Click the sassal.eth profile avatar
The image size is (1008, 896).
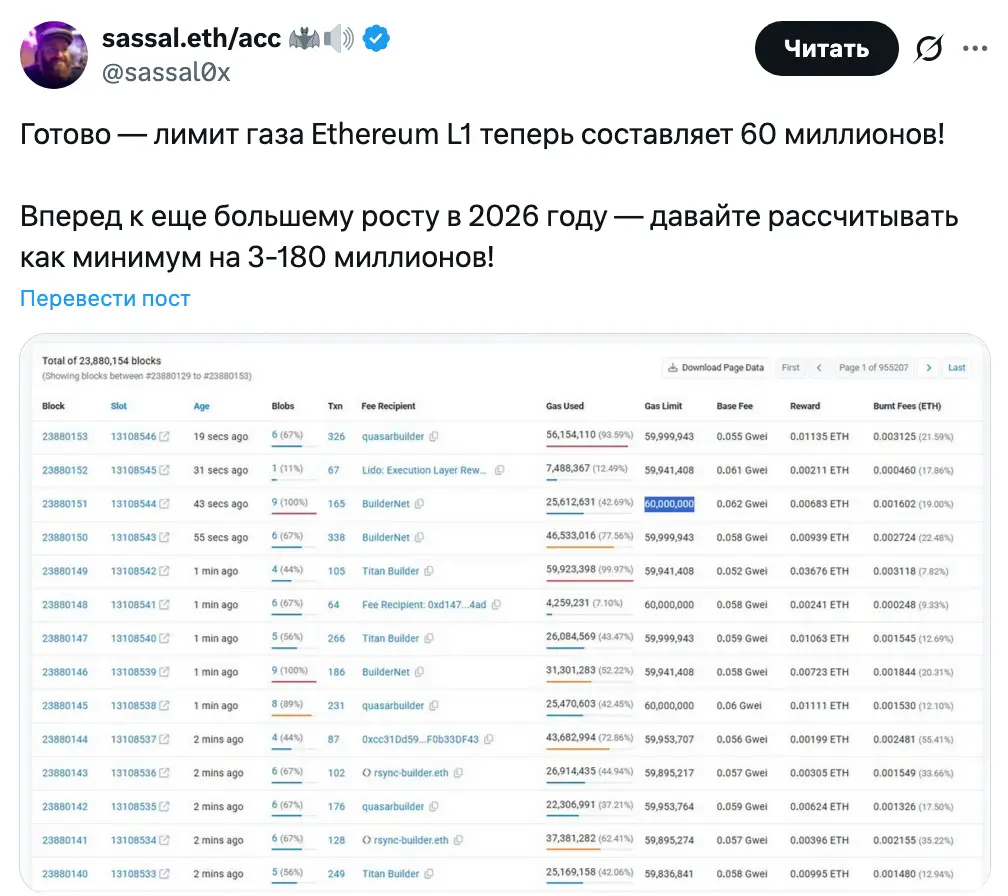pos(54,54)
